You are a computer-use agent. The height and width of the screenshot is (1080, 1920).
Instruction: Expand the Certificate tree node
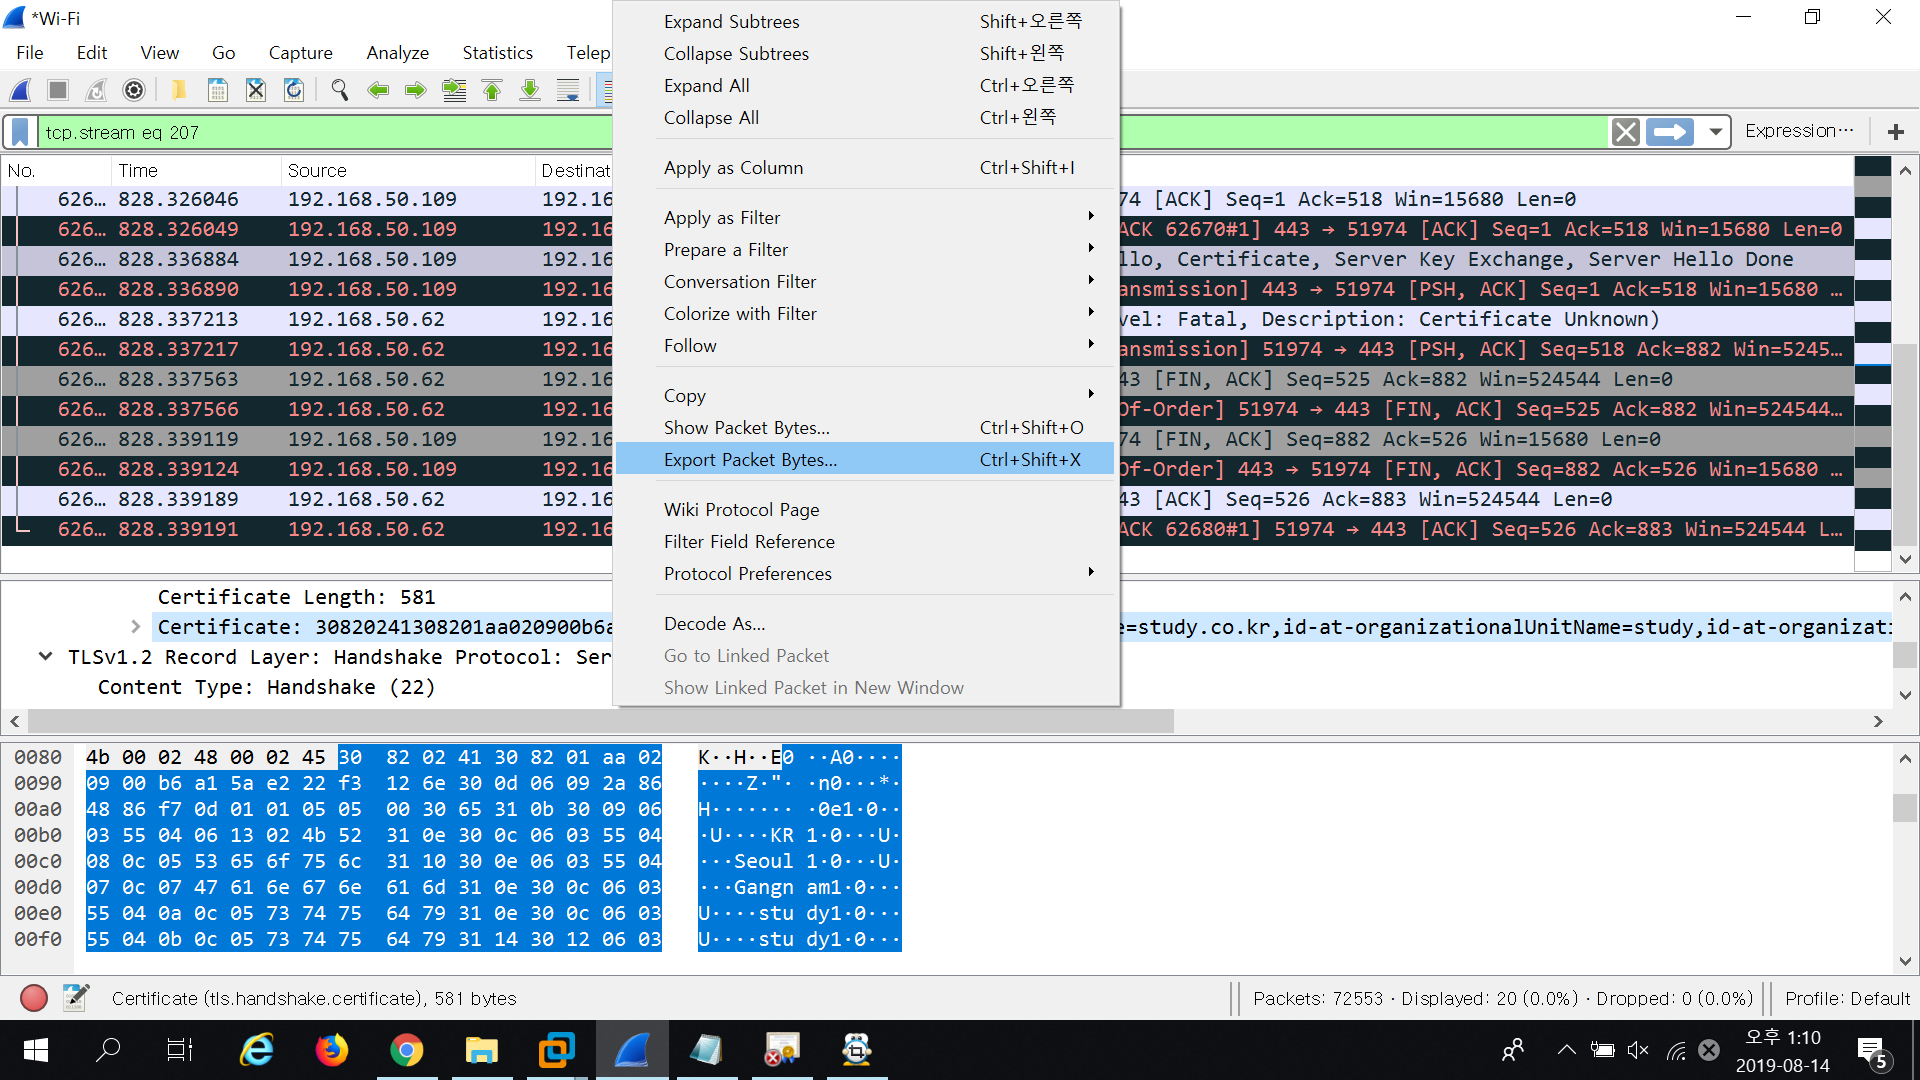[136, 627]
